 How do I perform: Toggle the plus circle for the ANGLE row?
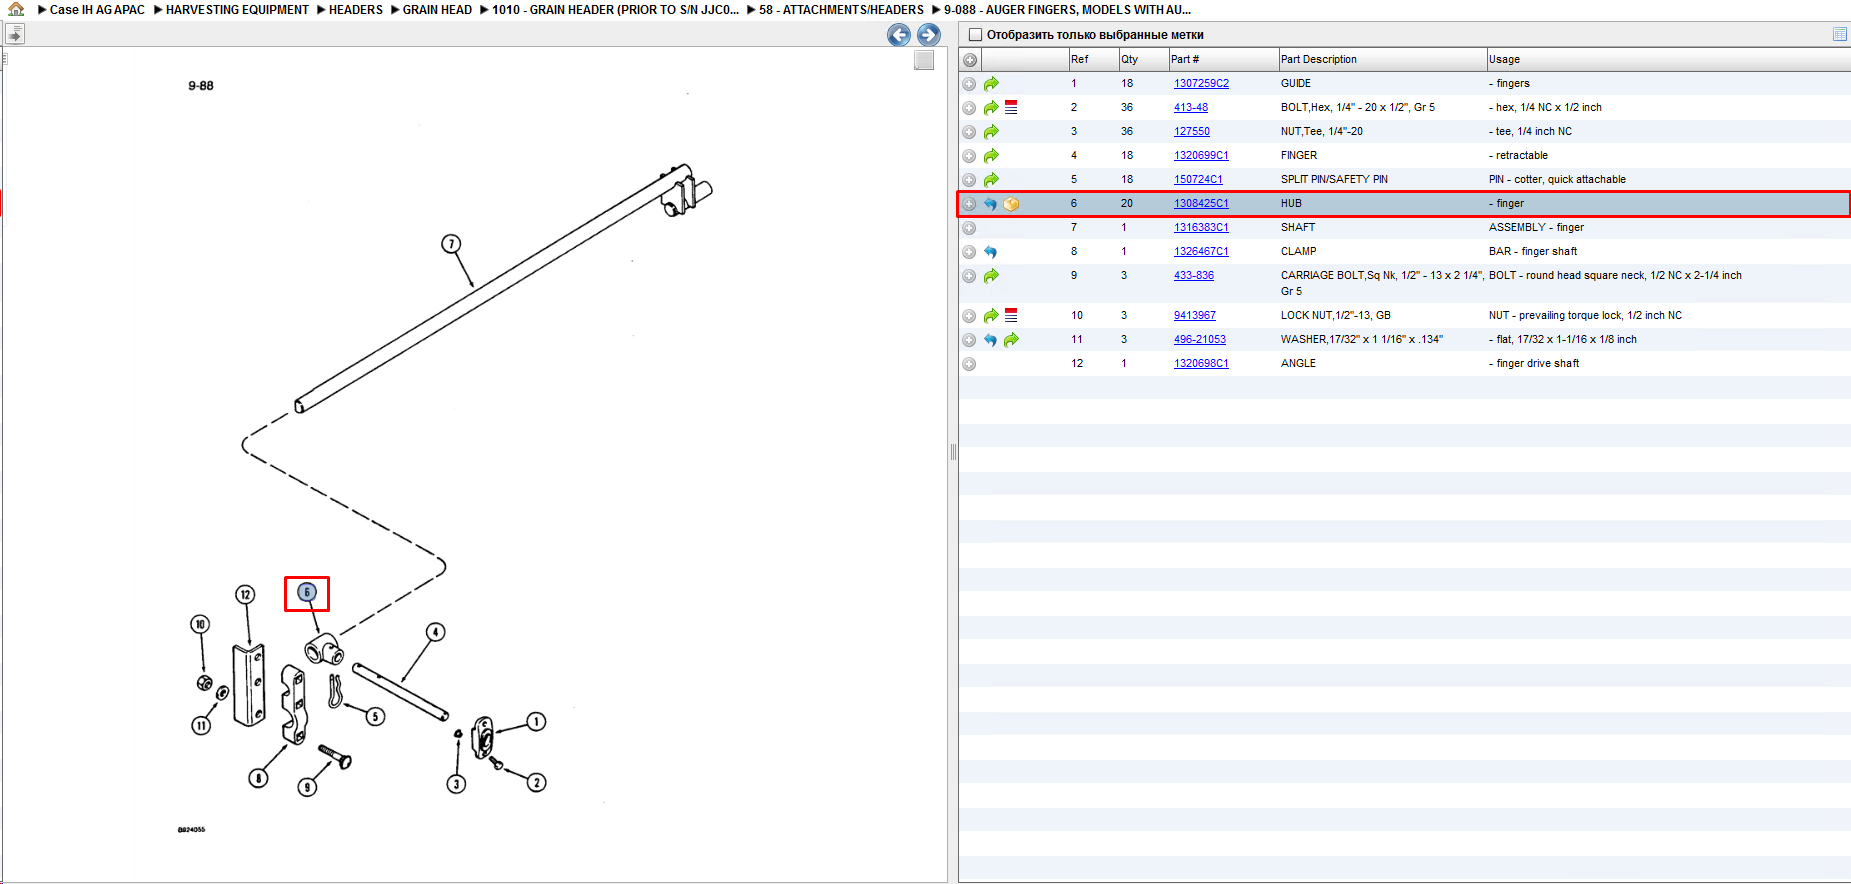[x=969, y=364]
